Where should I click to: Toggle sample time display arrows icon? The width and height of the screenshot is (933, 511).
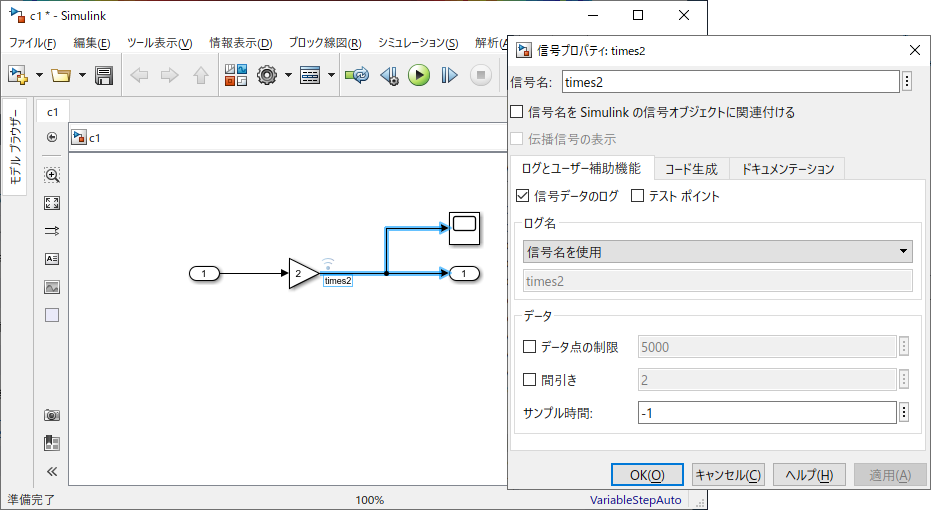tap(52, 231)
